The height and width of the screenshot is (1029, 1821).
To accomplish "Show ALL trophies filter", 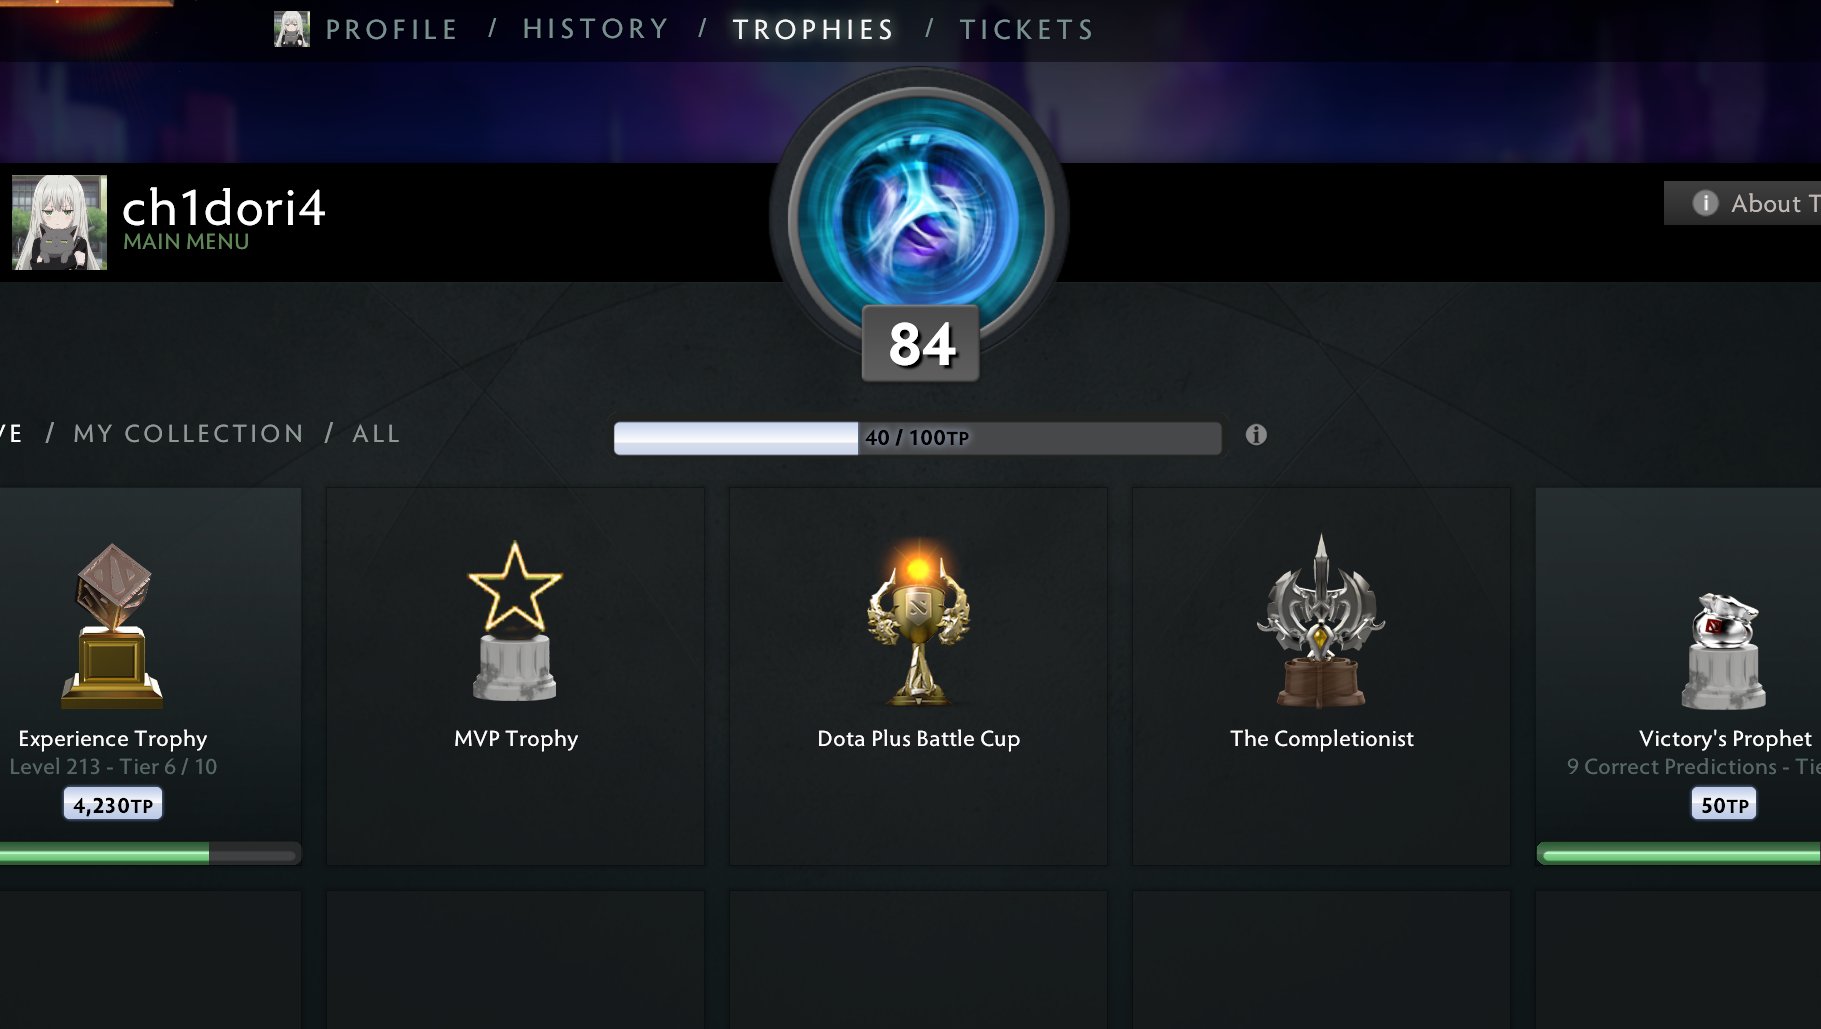I will tap(376, 434).
